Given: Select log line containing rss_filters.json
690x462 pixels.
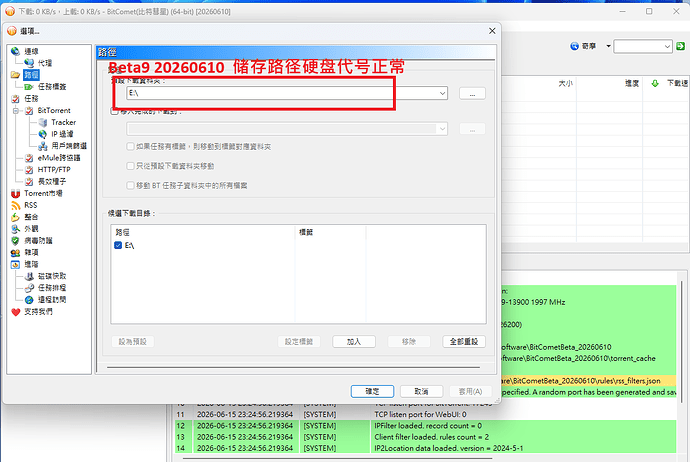Looking at the screenshot, I should [x=589, y=381].
